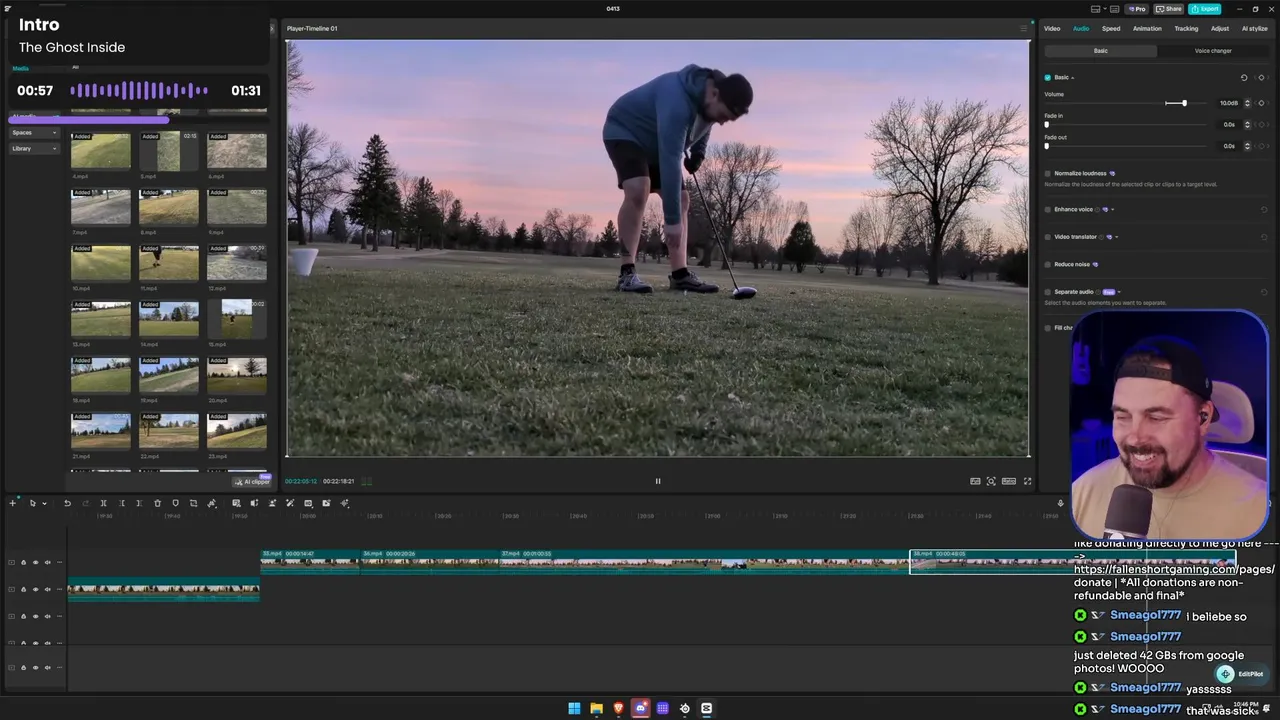Hide the top timeline track with eye icon
Viewport: 1280px width, 720px height.
tap(35, 562)
